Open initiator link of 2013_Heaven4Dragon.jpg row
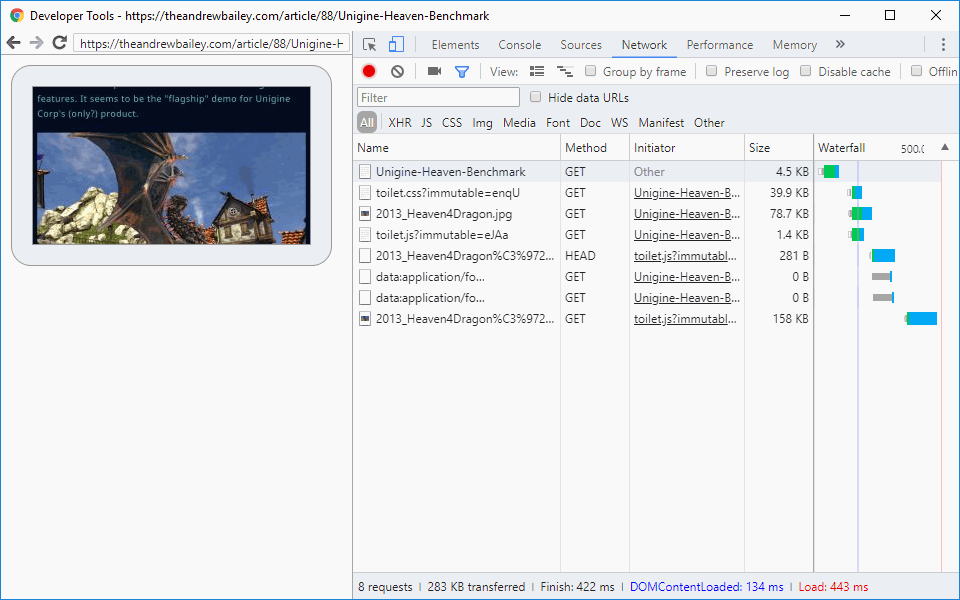 (686, 214)
